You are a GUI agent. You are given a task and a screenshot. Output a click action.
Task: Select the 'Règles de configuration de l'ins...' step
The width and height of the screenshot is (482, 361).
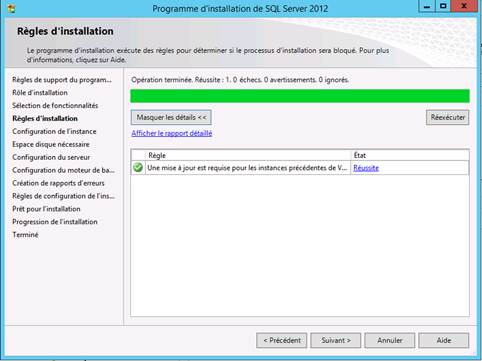(x=63, y=196)
